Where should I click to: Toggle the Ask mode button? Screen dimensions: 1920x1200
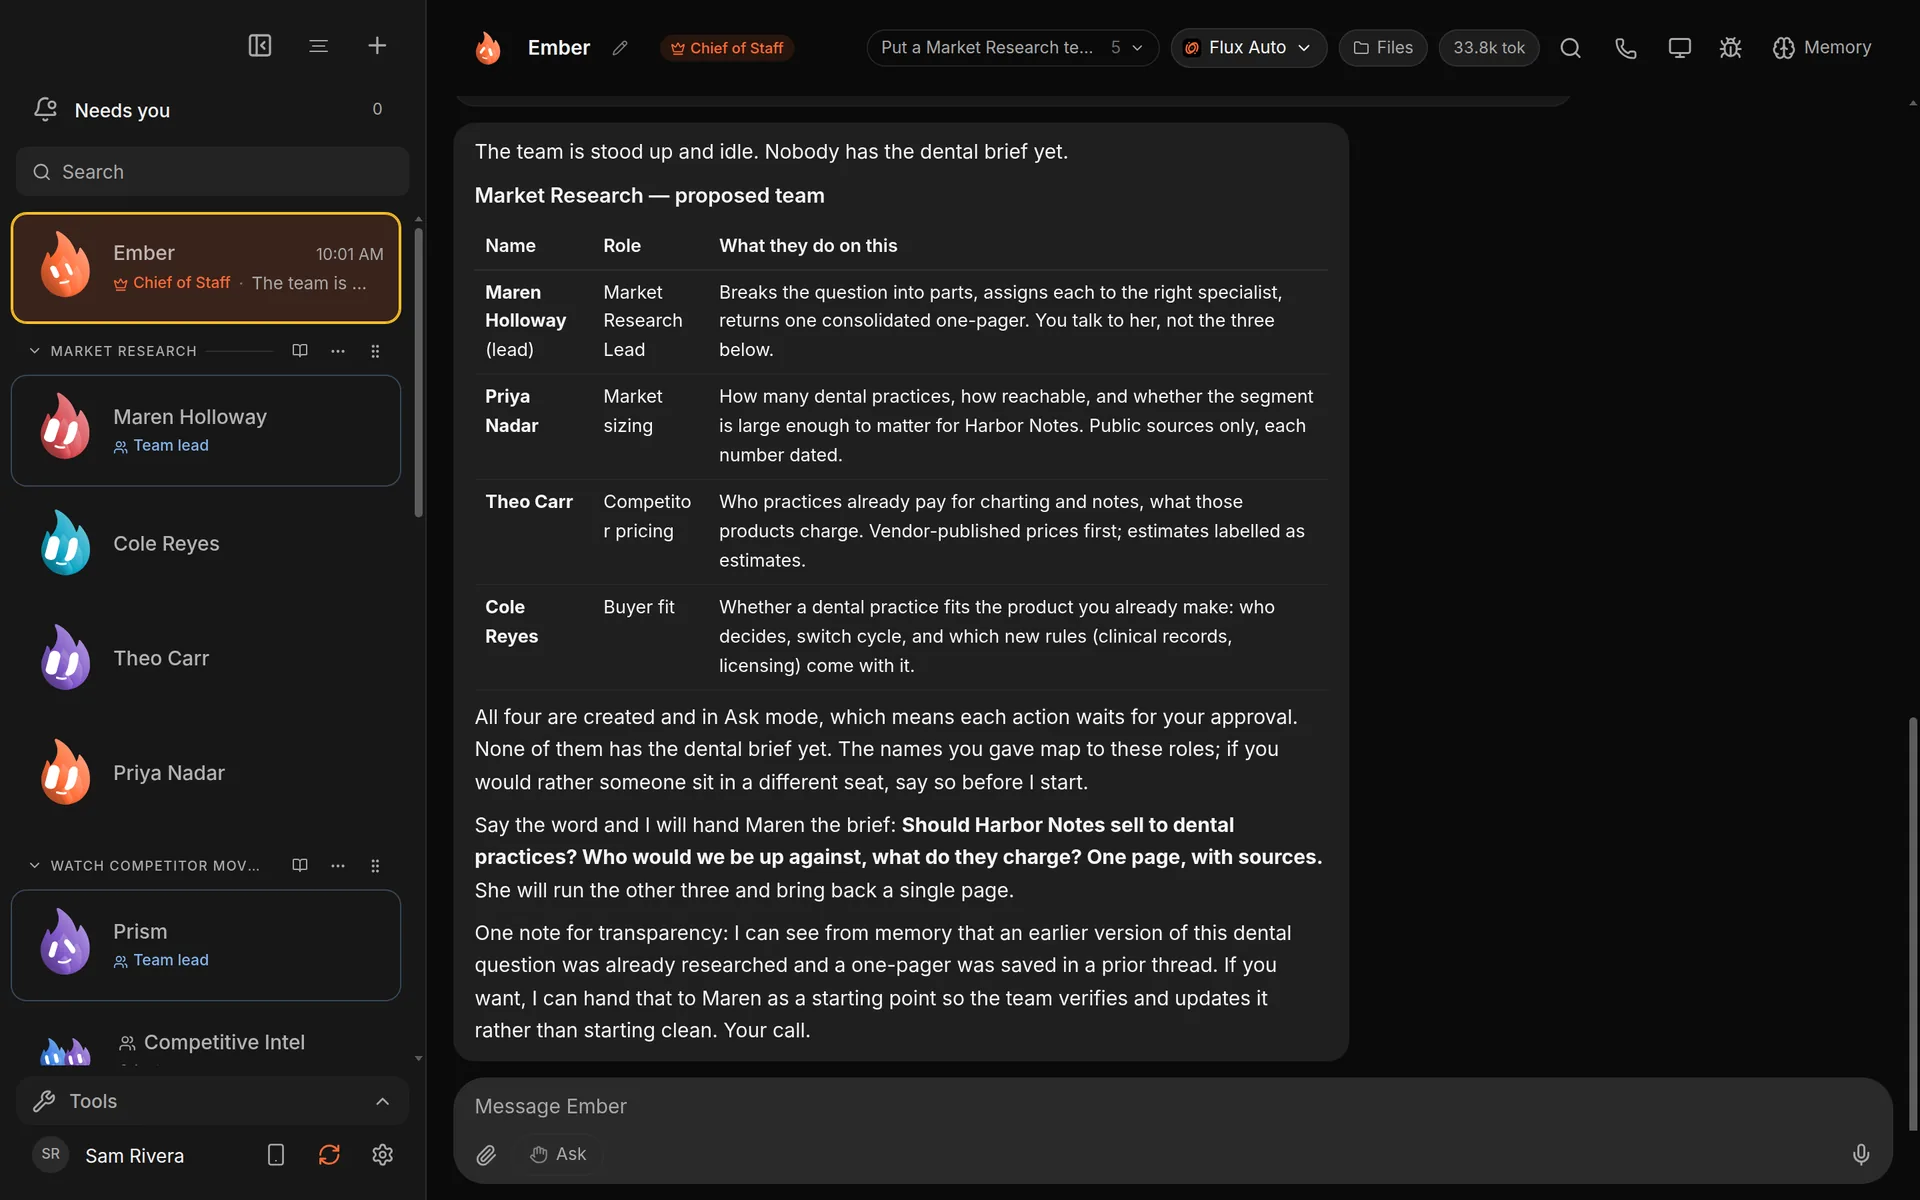(558, 1154)
